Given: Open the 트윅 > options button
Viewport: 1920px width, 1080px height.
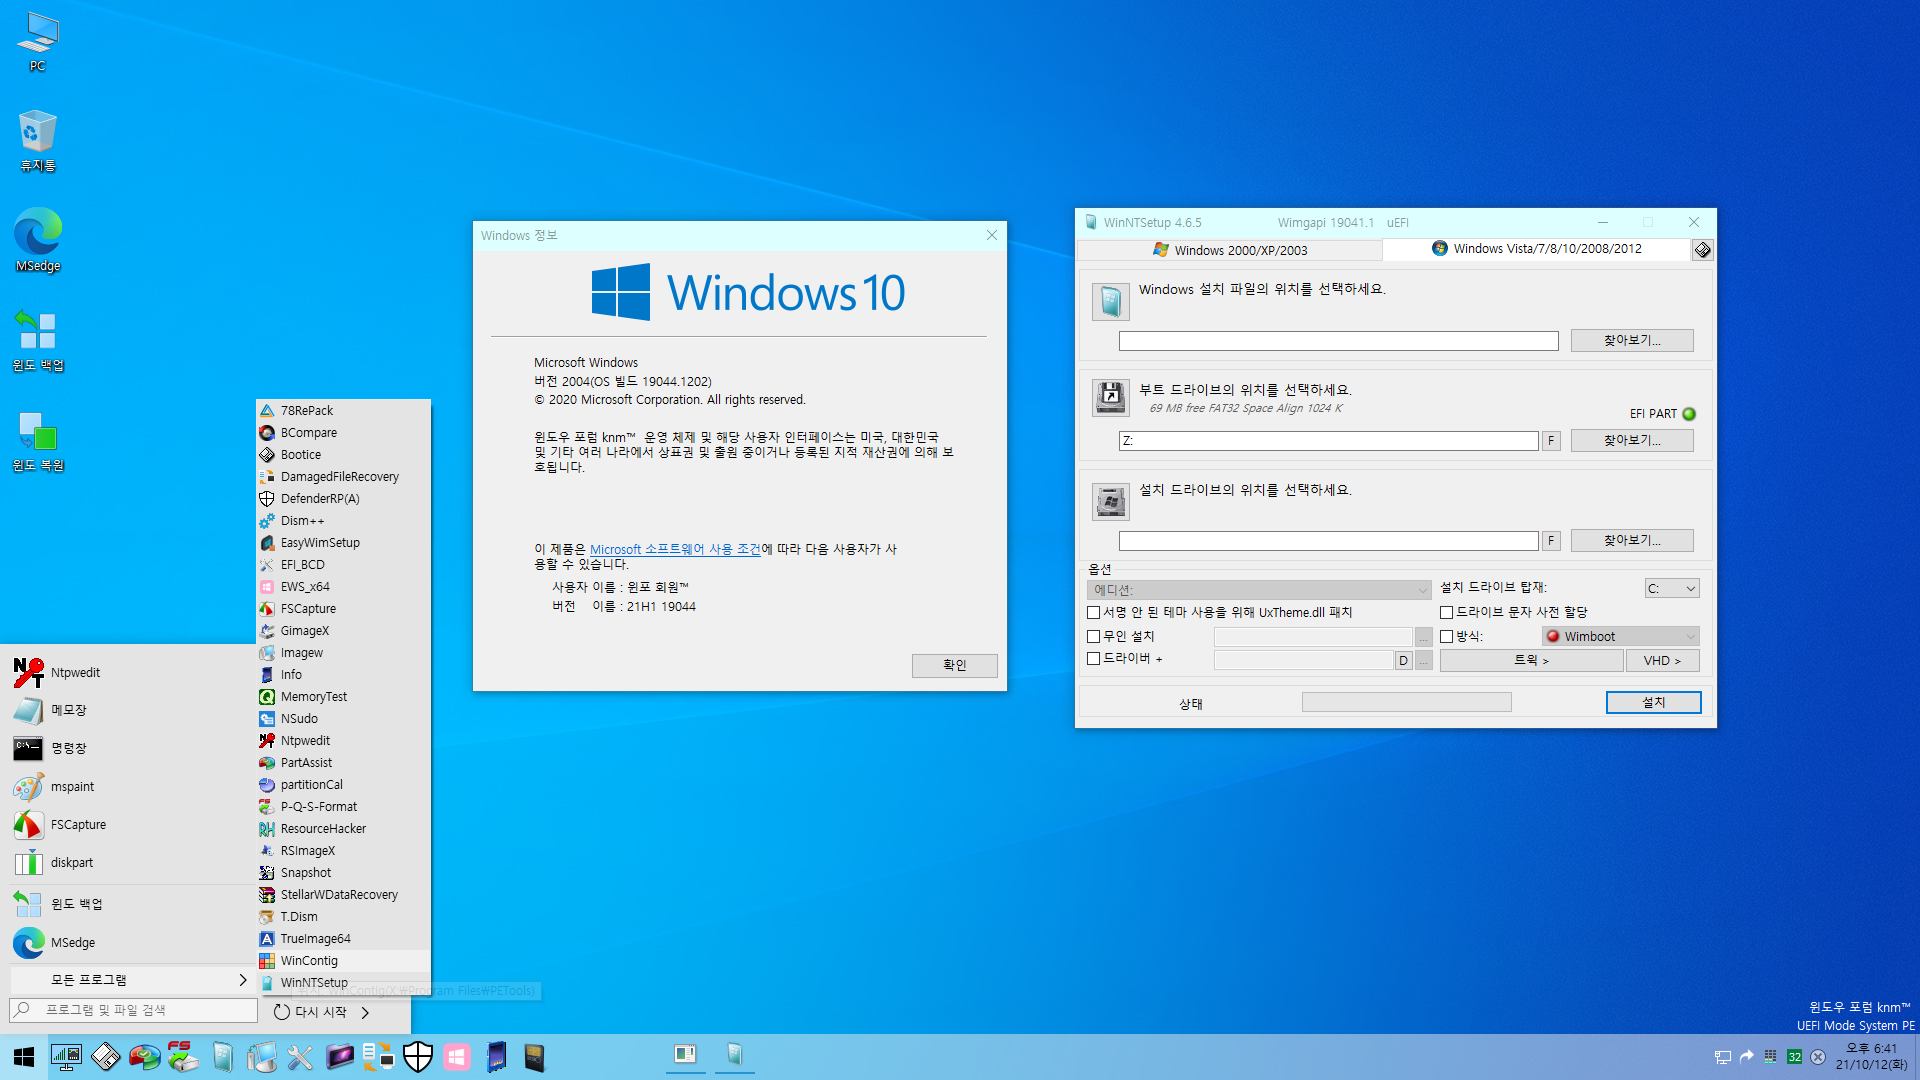Looking at the screenshot, I should pos(1531,661).
